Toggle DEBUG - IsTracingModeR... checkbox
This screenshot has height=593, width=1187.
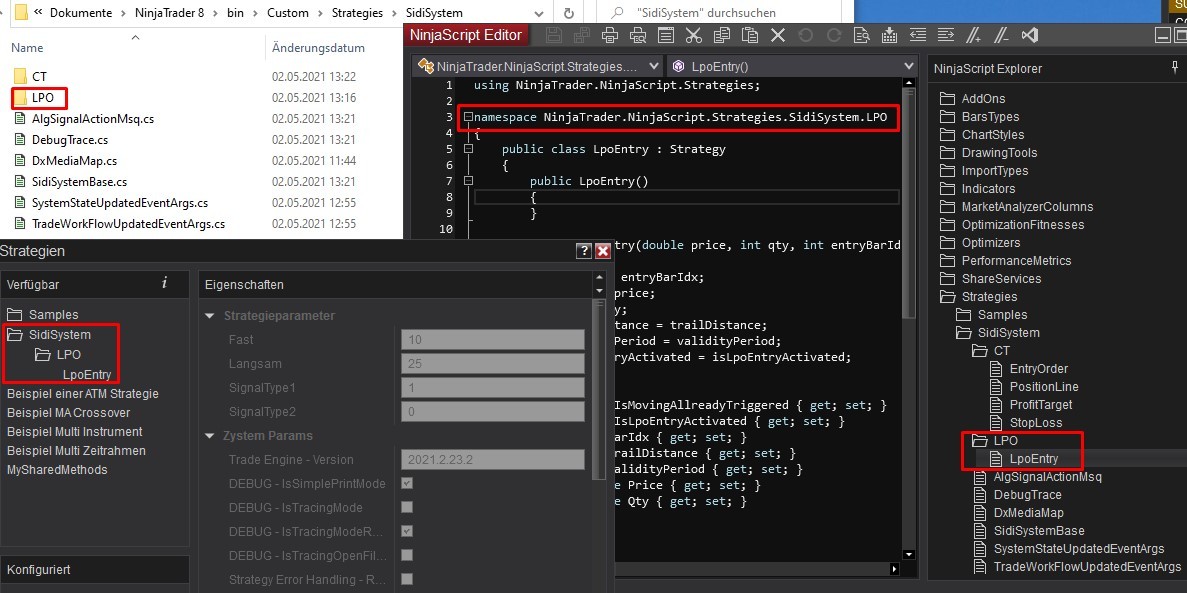coord(407,531)
